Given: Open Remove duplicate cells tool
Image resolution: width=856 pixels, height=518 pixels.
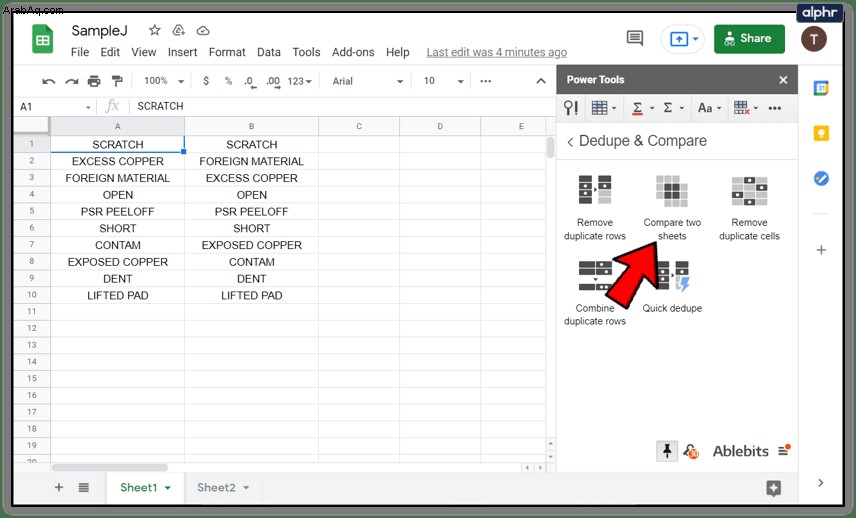Looking at the screenshot, I should tap(749, 208).
